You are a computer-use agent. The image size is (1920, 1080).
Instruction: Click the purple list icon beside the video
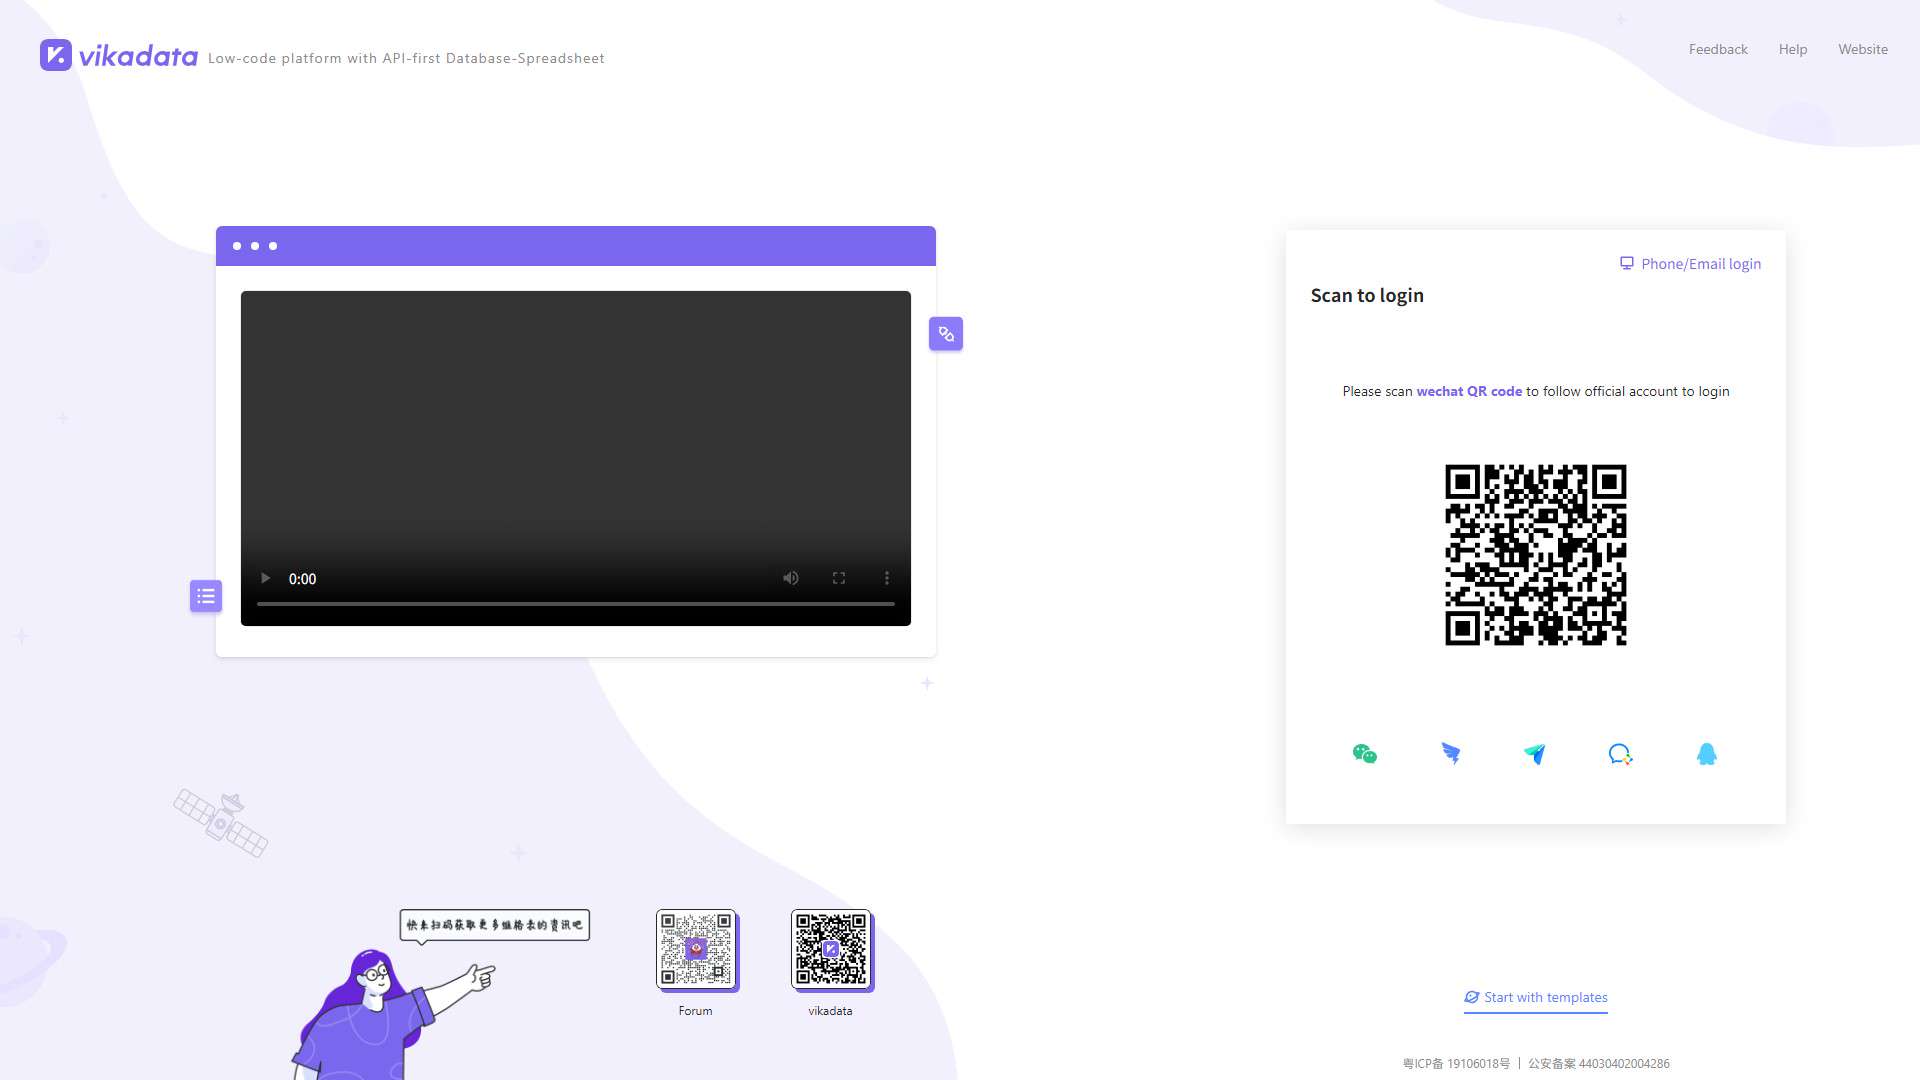point(206,596)
